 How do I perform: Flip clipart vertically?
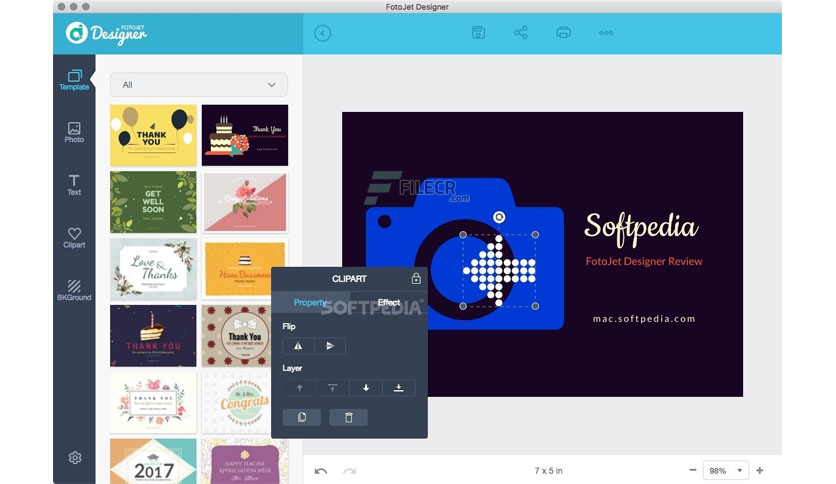[x=330, y=346]
